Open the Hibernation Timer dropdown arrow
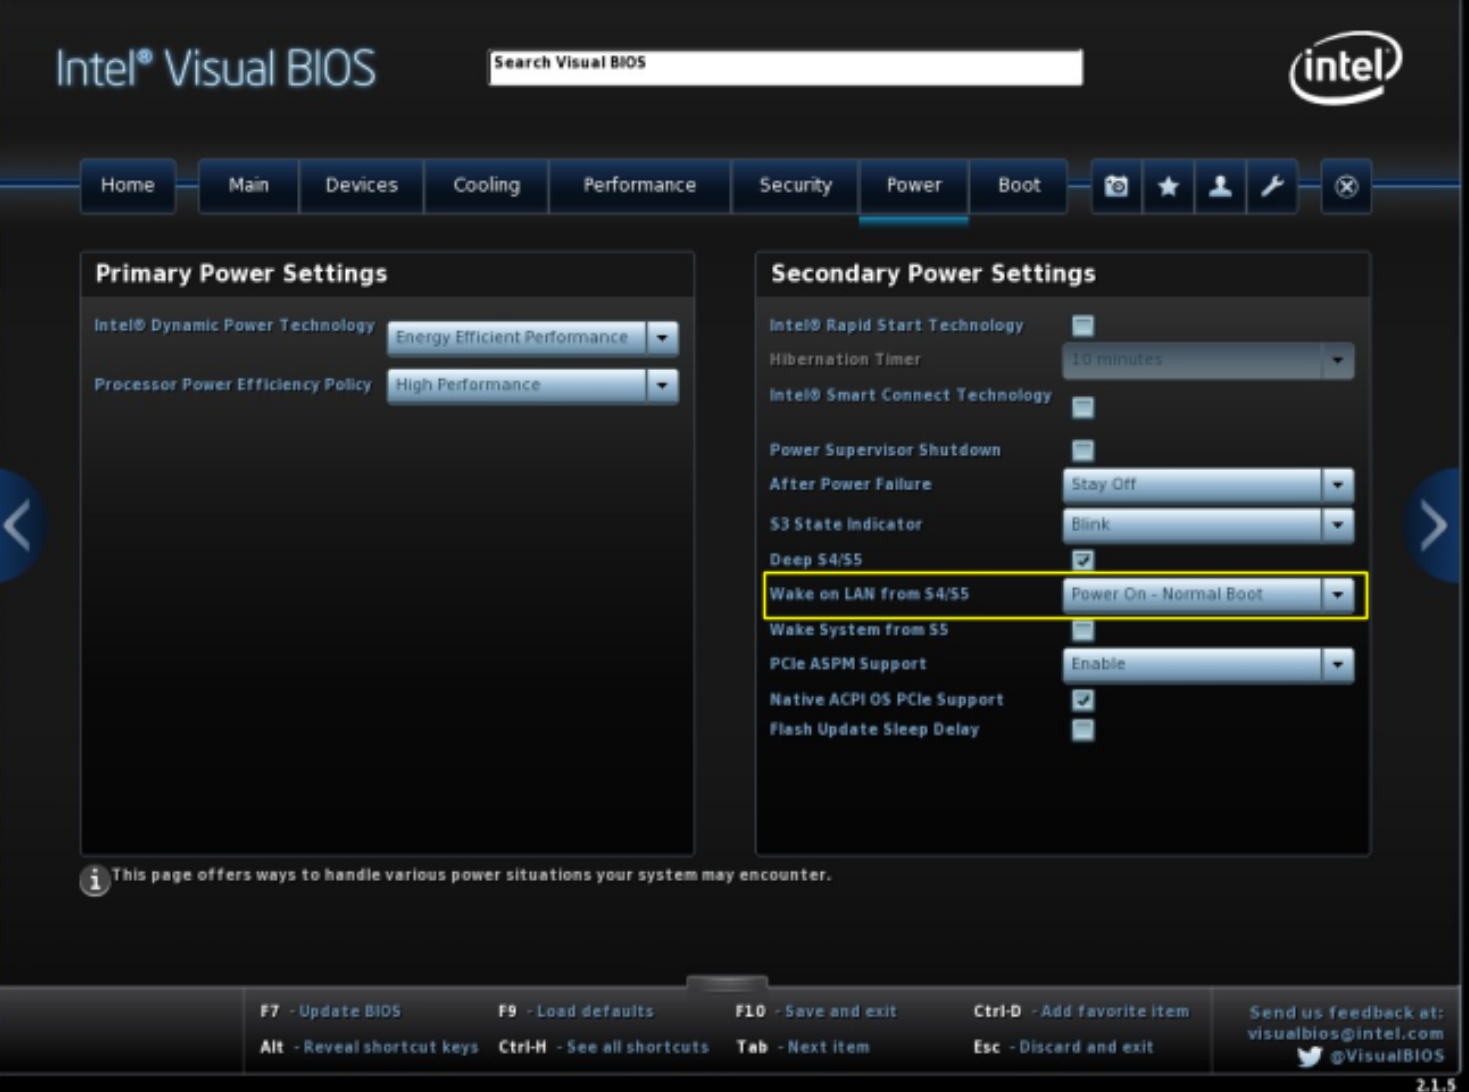The image size is (1469, 1092). click(1338, 360)
